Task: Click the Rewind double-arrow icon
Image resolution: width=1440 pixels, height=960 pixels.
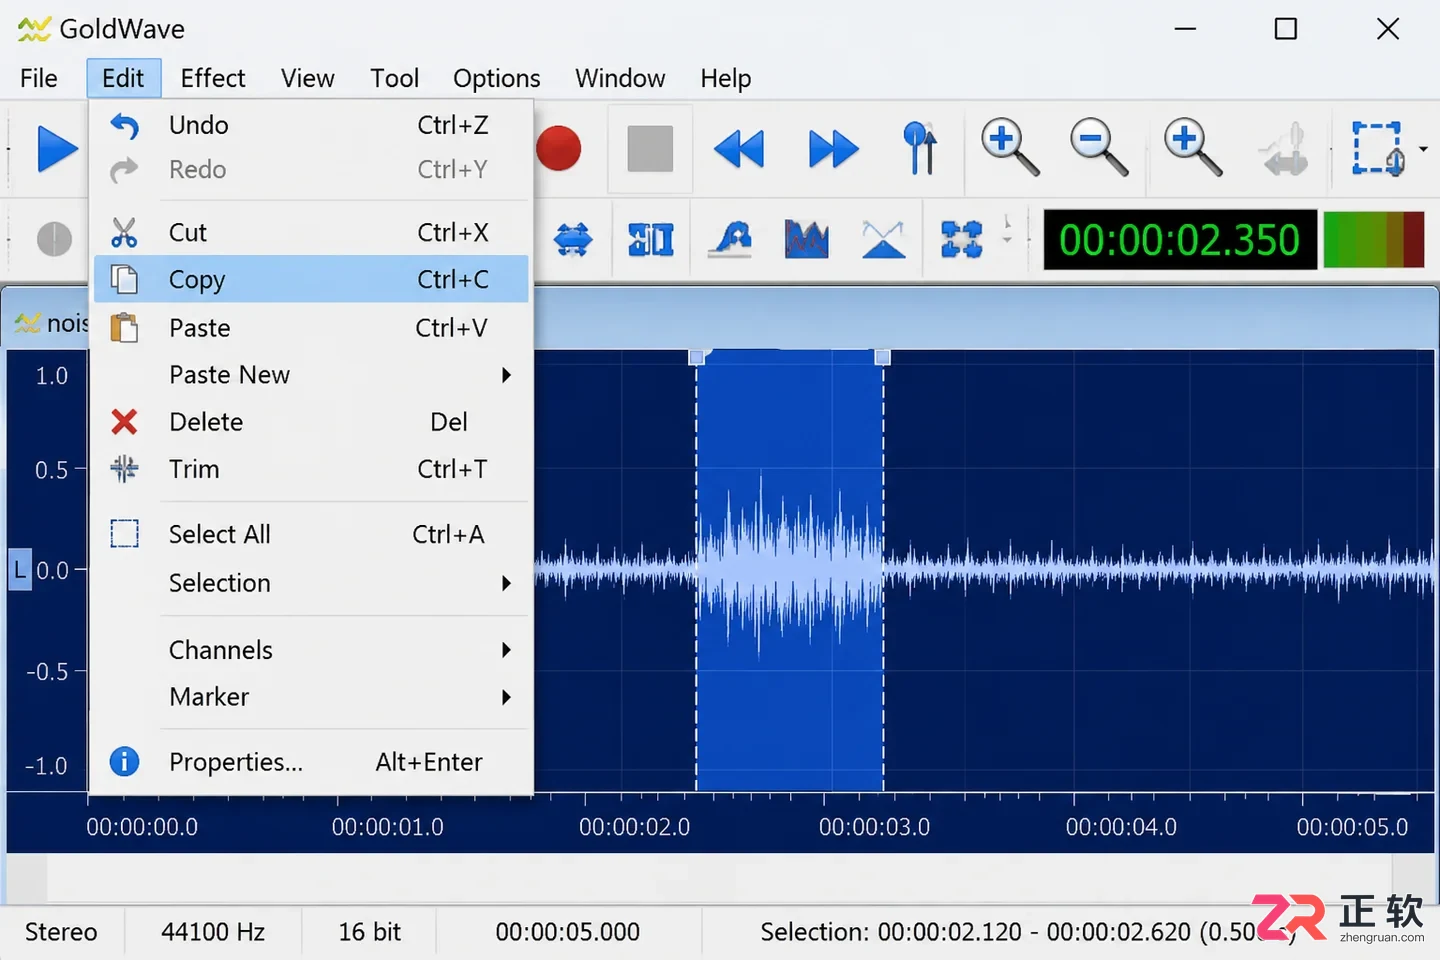Action: tap(739, 149)
